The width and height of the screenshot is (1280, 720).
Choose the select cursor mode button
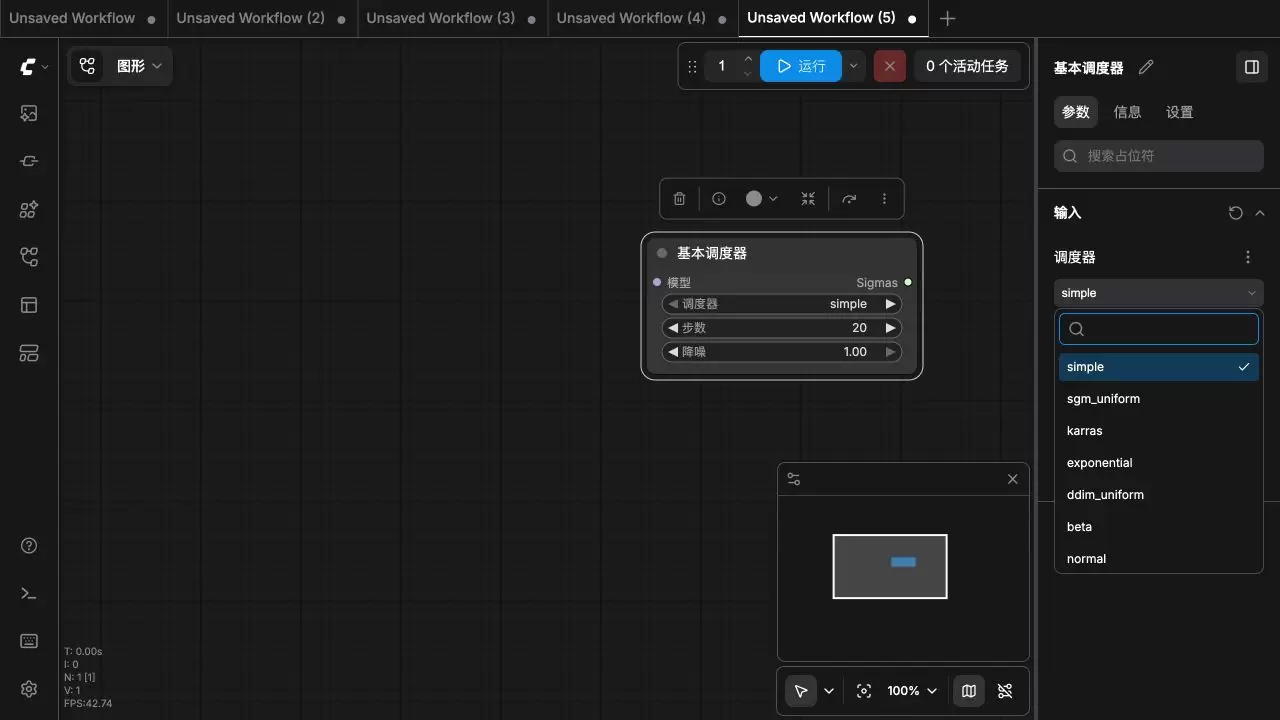(801, 691)
